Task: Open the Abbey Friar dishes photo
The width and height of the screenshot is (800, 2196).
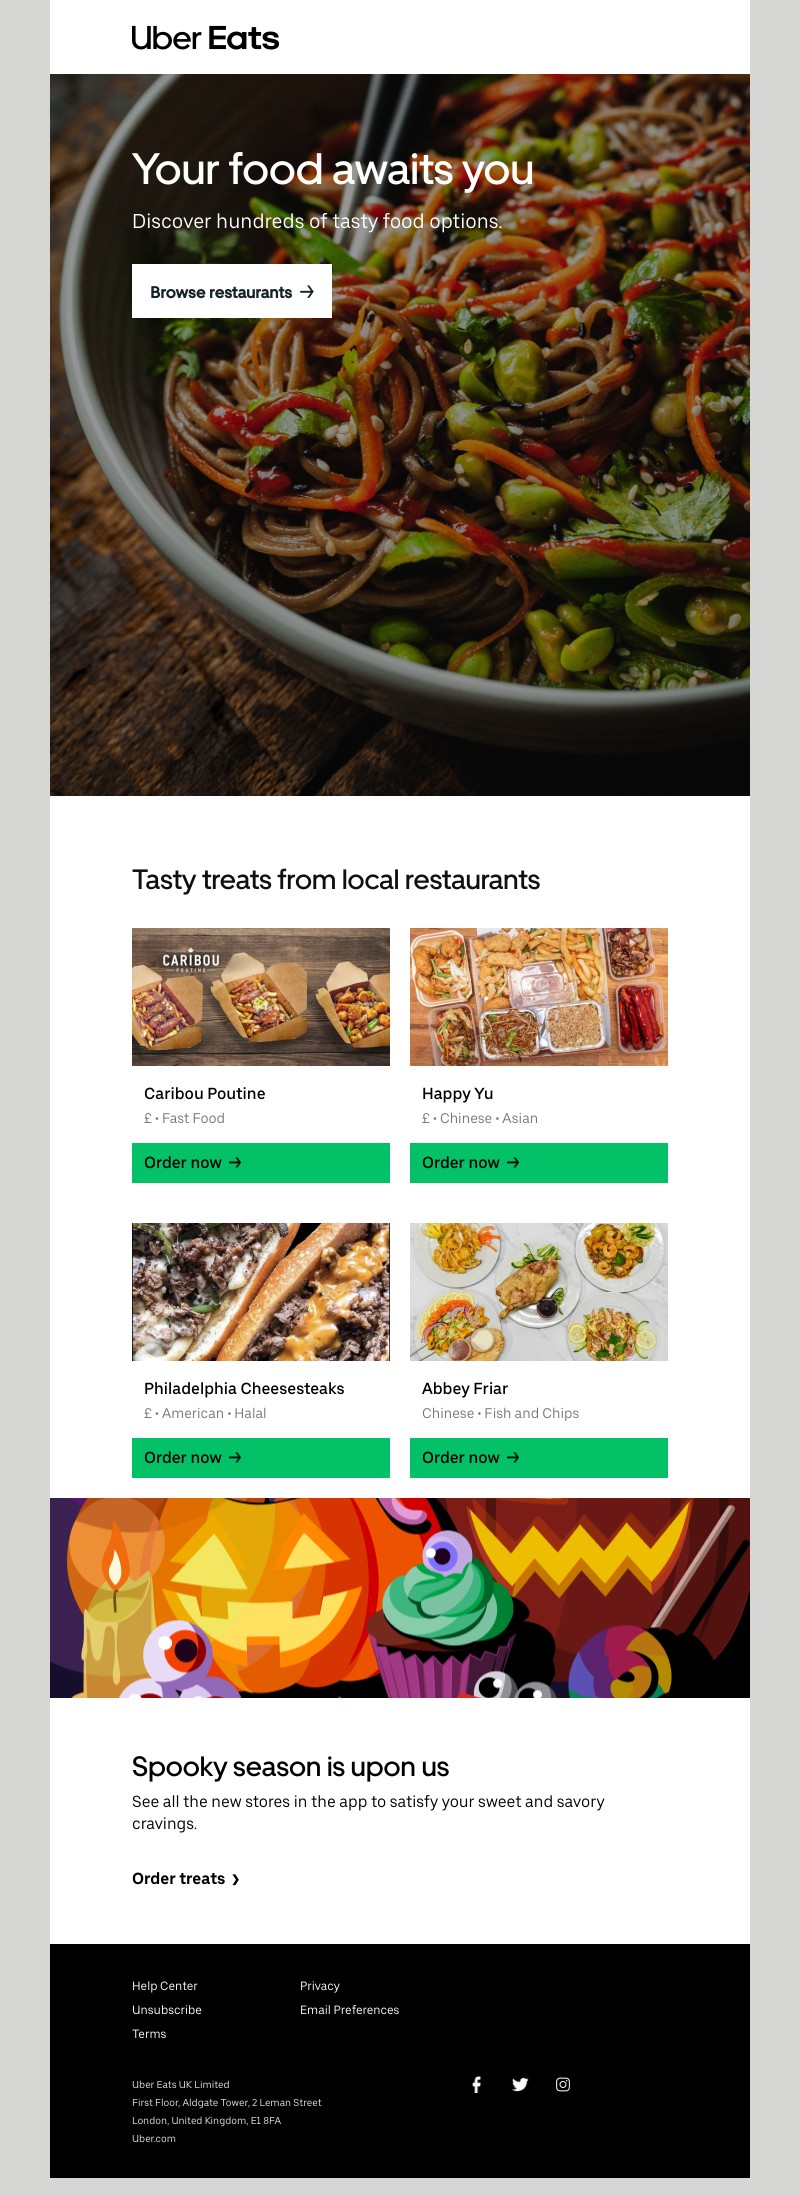Action: 539,1292
